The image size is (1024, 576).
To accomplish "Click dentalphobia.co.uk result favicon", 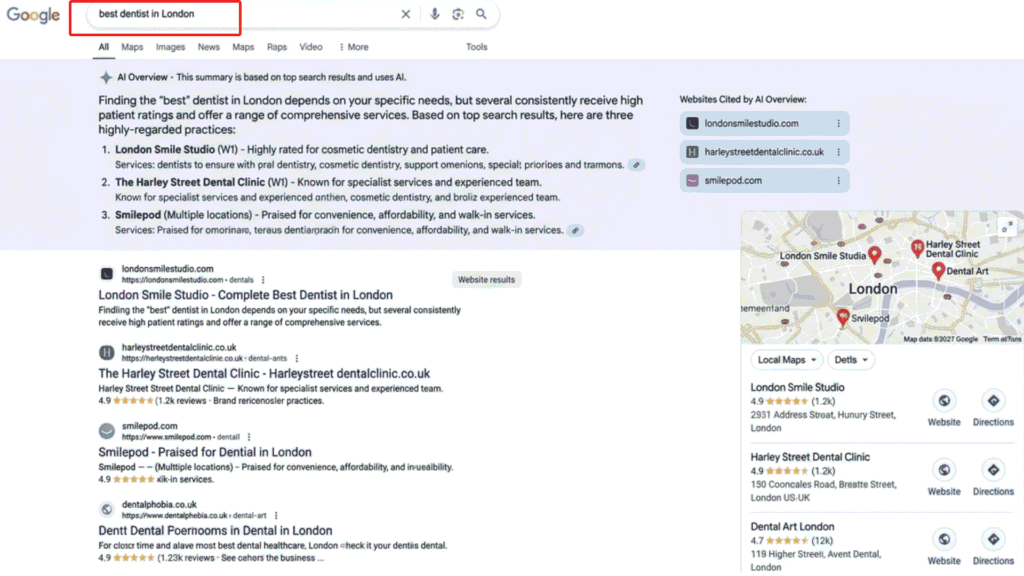I will click(x=106, y=509).
